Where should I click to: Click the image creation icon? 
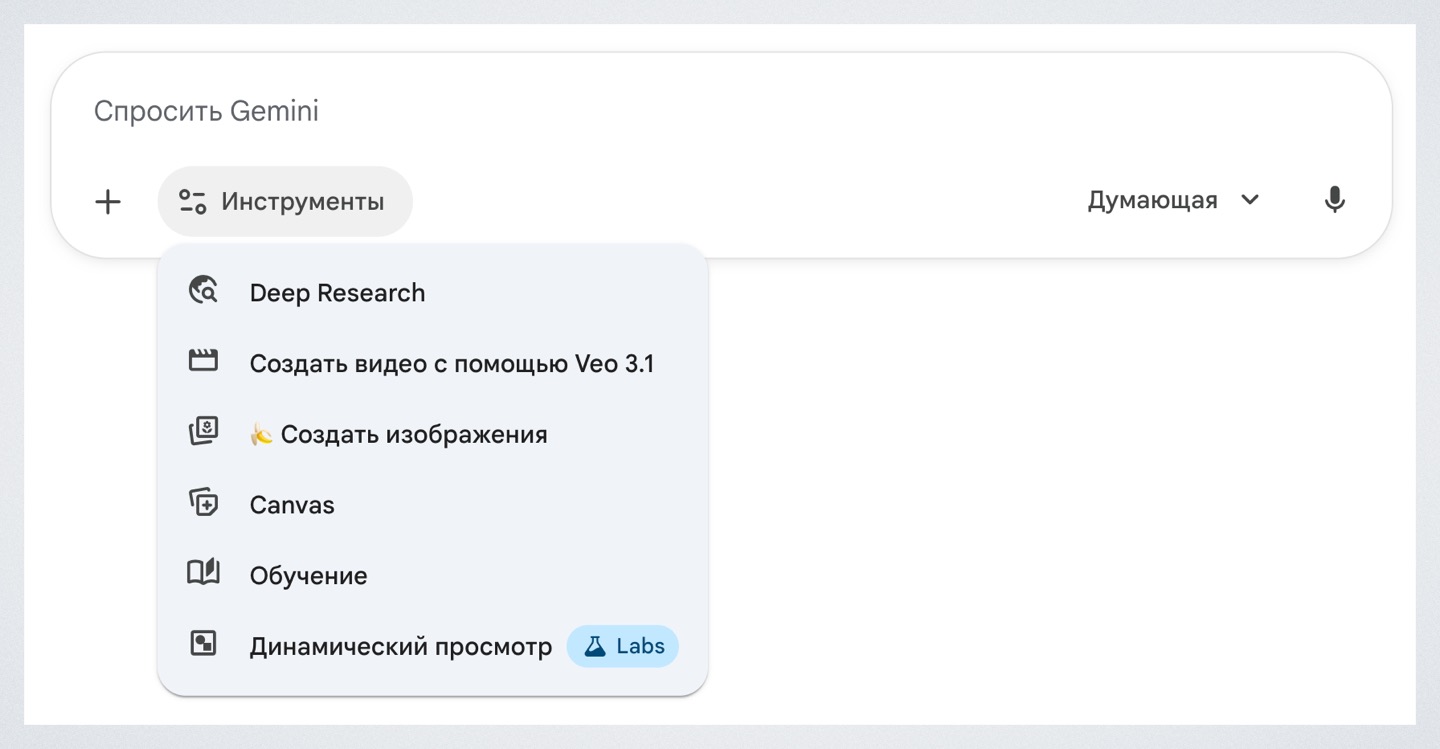tap(203, 433)
